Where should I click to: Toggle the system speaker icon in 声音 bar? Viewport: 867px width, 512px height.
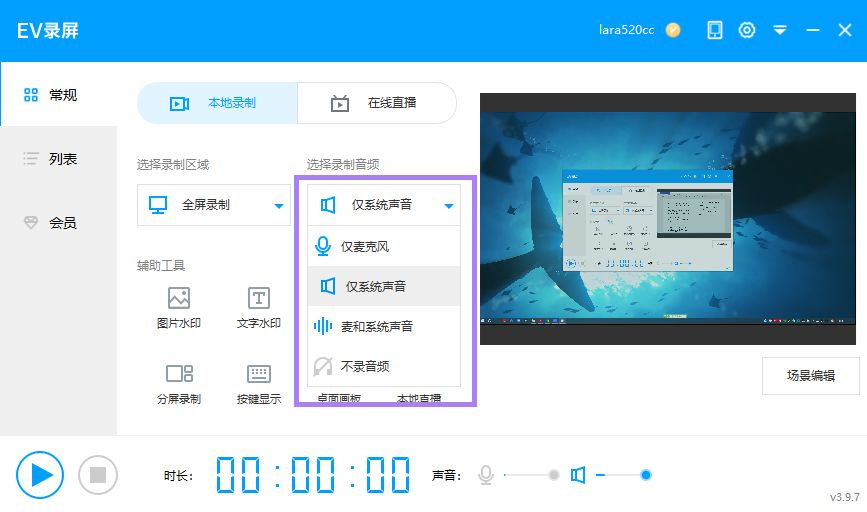click(x=578, y=475)
